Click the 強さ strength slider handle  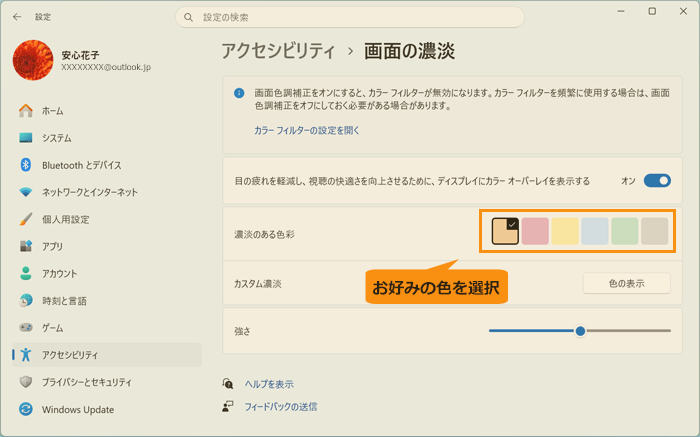click(580, 331)
